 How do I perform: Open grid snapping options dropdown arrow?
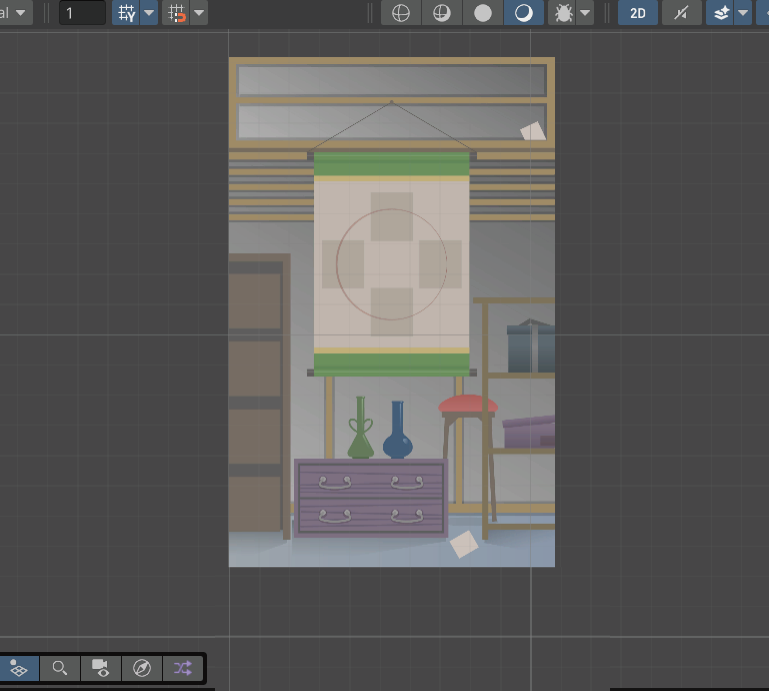click(149, 13)
